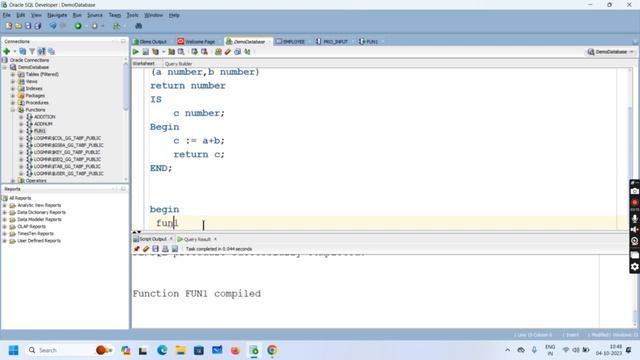Open Microsoft Edge from the taskbar
This screenshot has height=360, width=640.
click(162, 350)
